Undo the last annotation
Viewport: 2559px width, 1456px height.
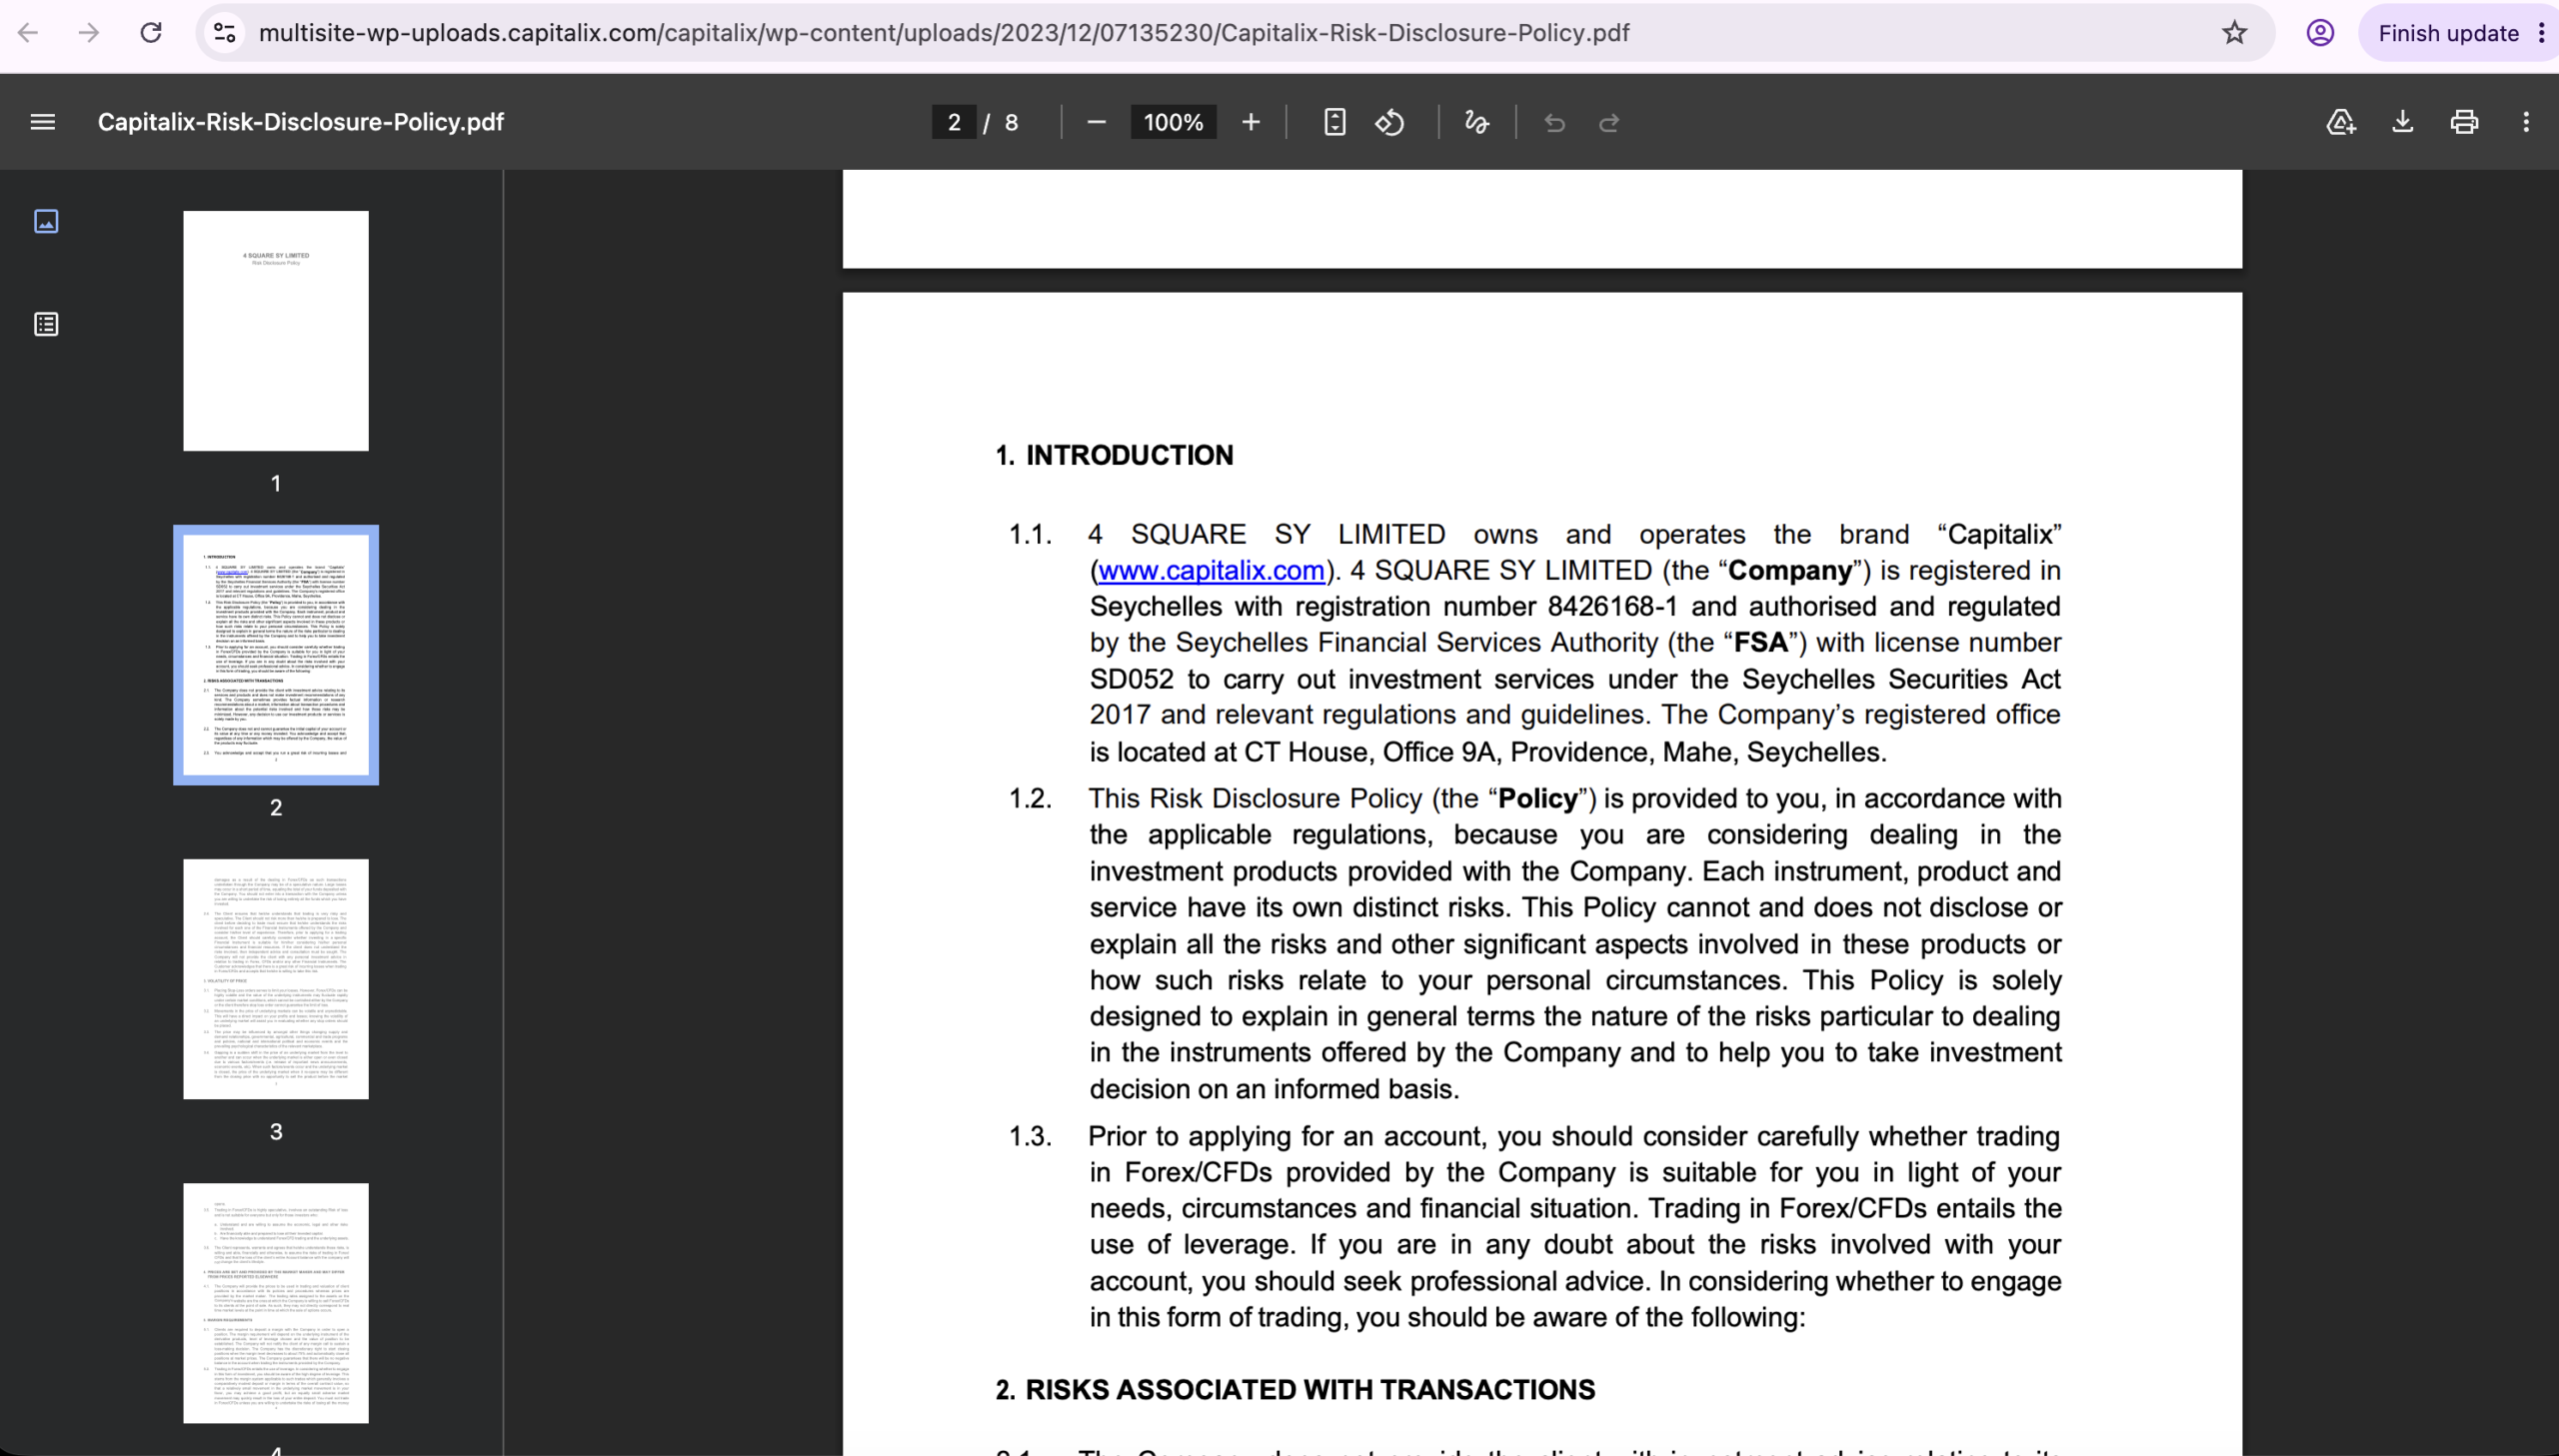(1554, 122)
